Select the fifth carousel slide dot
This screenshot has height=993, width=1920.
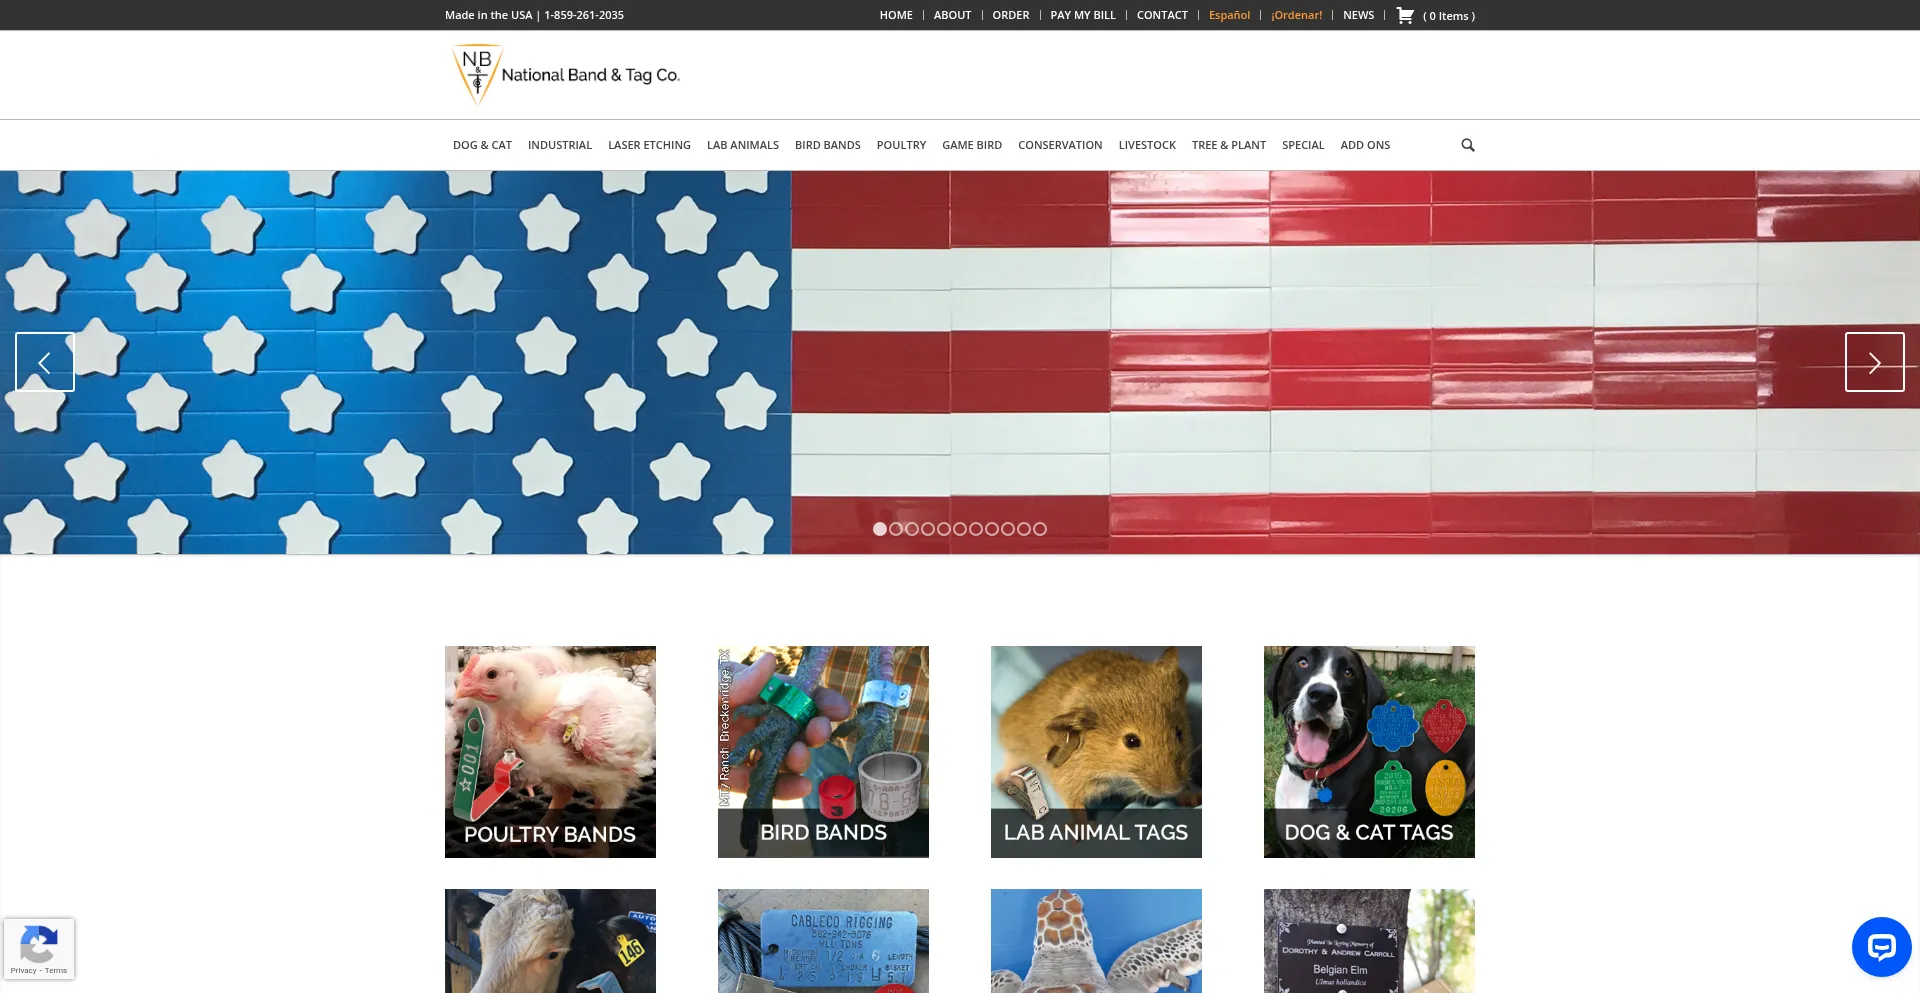point(944,529)
